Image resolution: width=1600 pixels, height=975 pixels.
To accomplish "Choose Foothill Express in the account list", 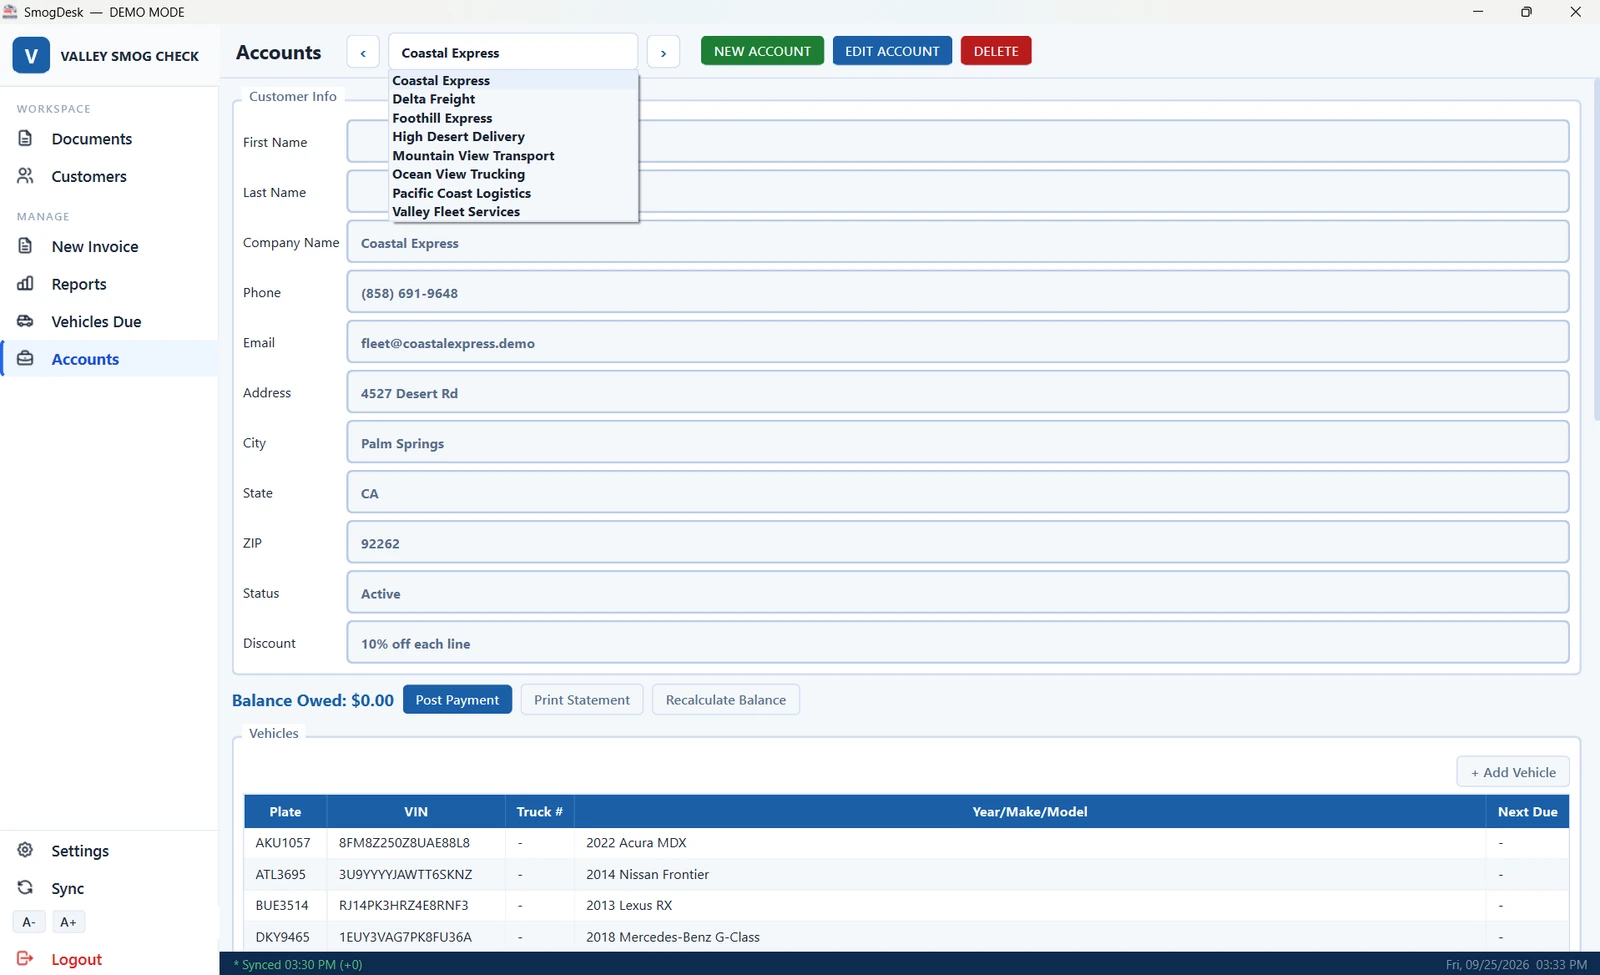I will pyautogui.click(x=513, y=118).
